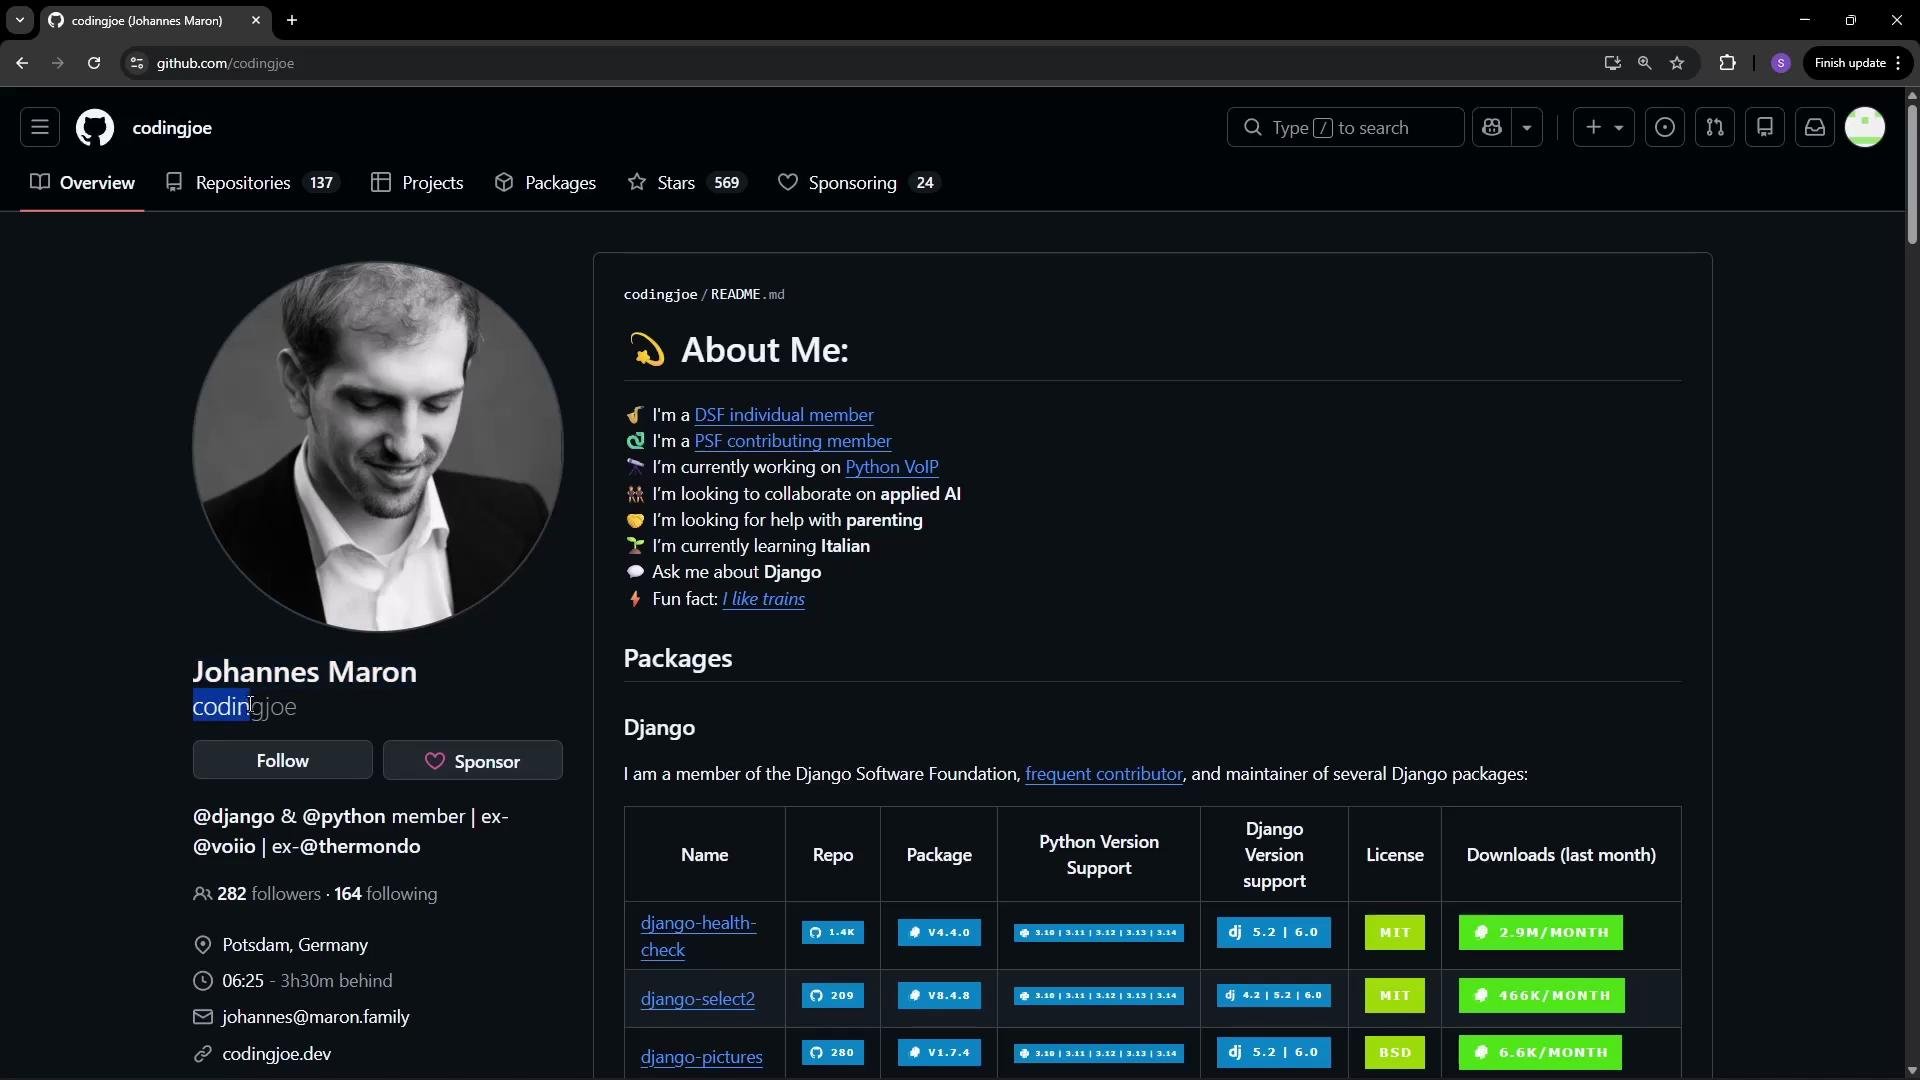Screen dimensions: 1920x1080
Task: Switch to the Repositories tab
Action: click(253, 183)
